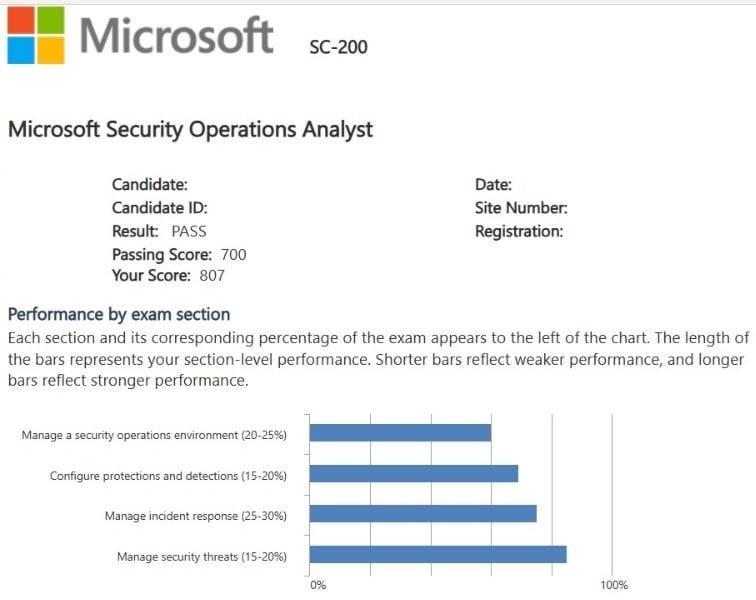
Task: Click the Registration label
Action: (x=519, y=231)
